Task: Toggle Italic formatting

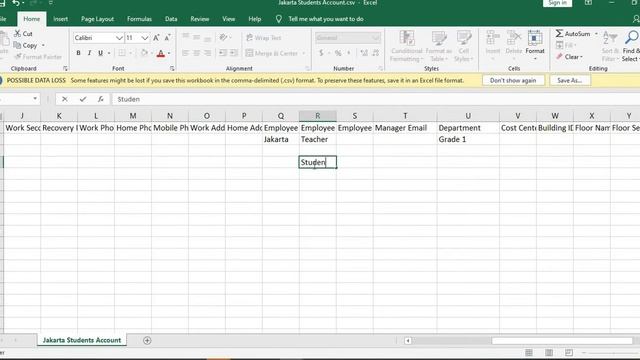Action: click(x=89, y=53)
